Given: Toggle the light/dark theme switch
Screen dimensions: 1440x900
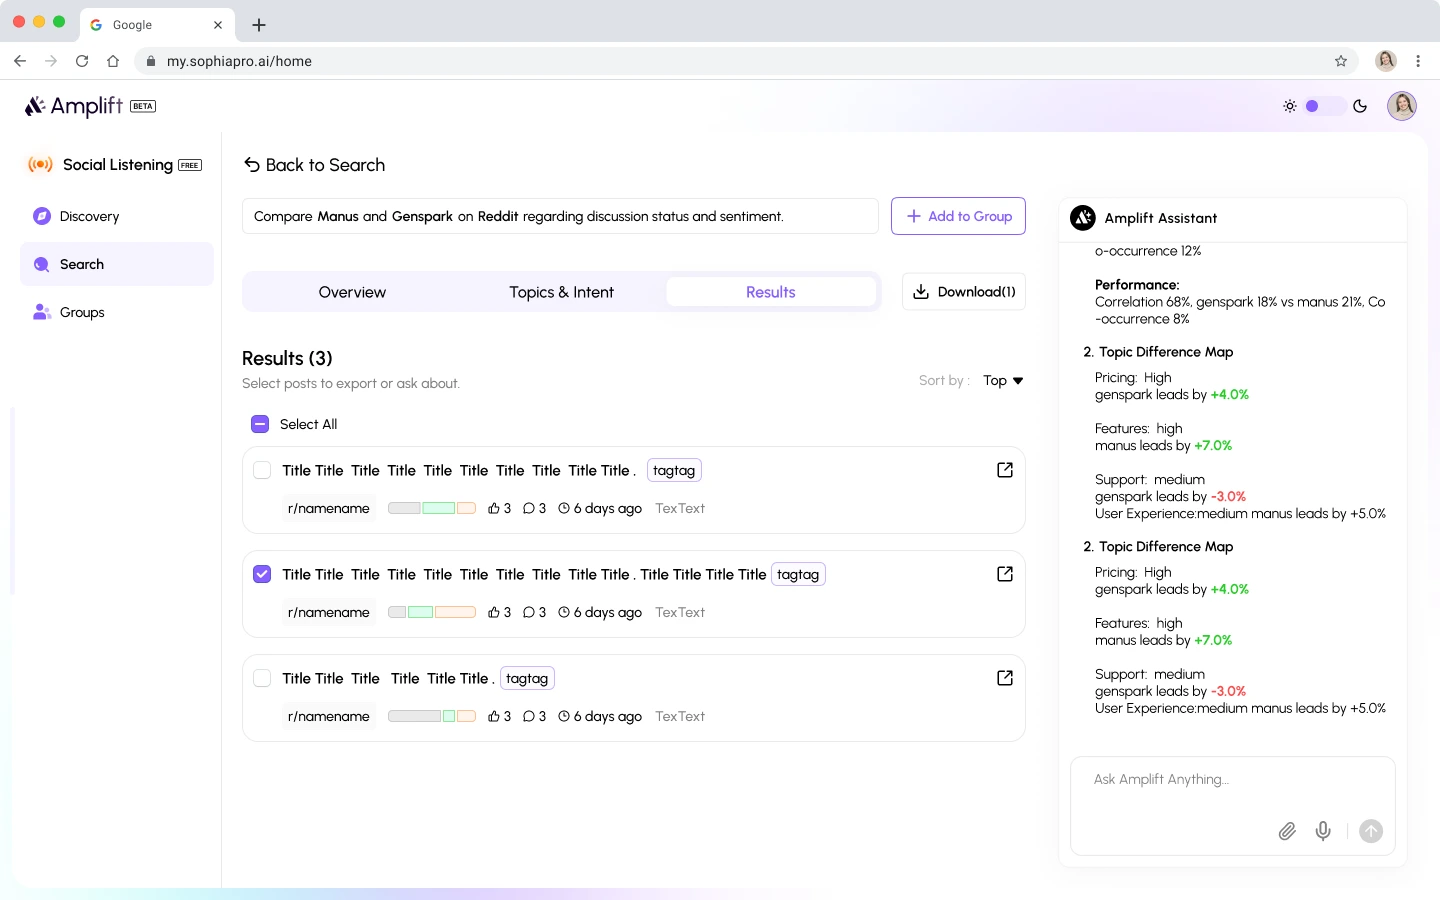Looking at the screenshot, I should pyautogui.click(x=1324, y=106).
